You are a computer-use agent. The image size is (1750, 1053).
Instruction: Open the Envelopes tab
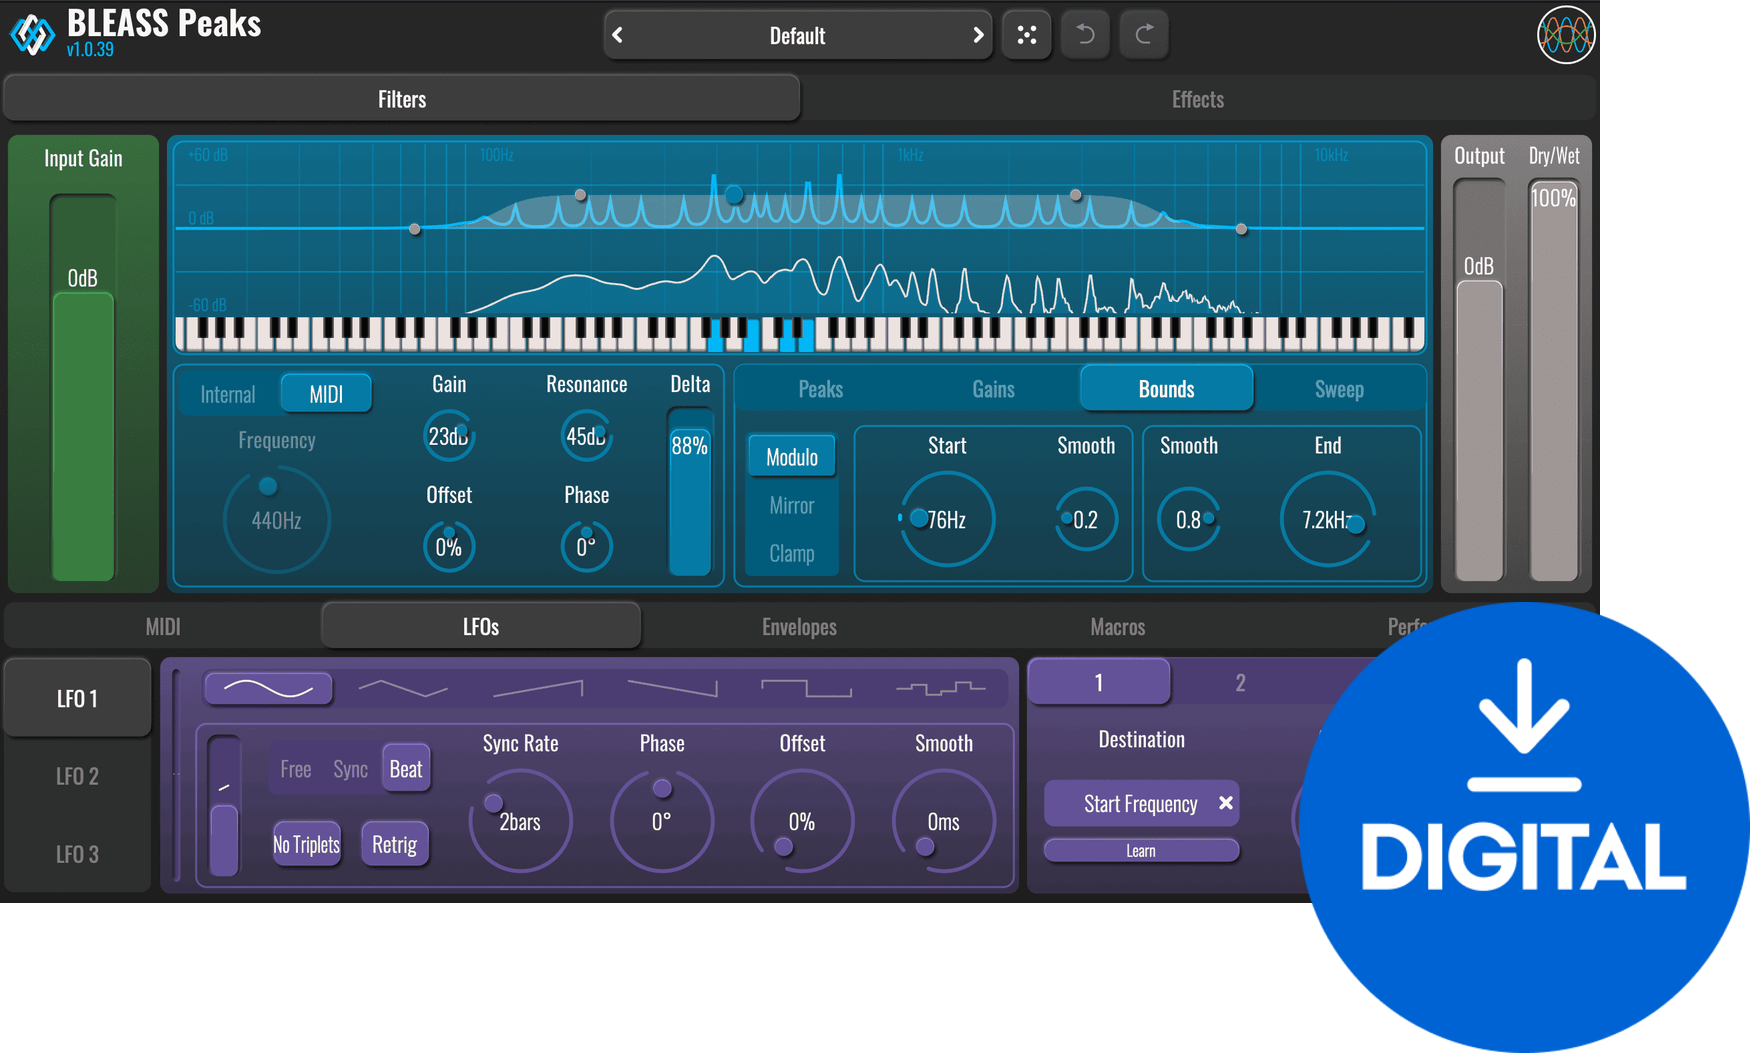(799, 627)
